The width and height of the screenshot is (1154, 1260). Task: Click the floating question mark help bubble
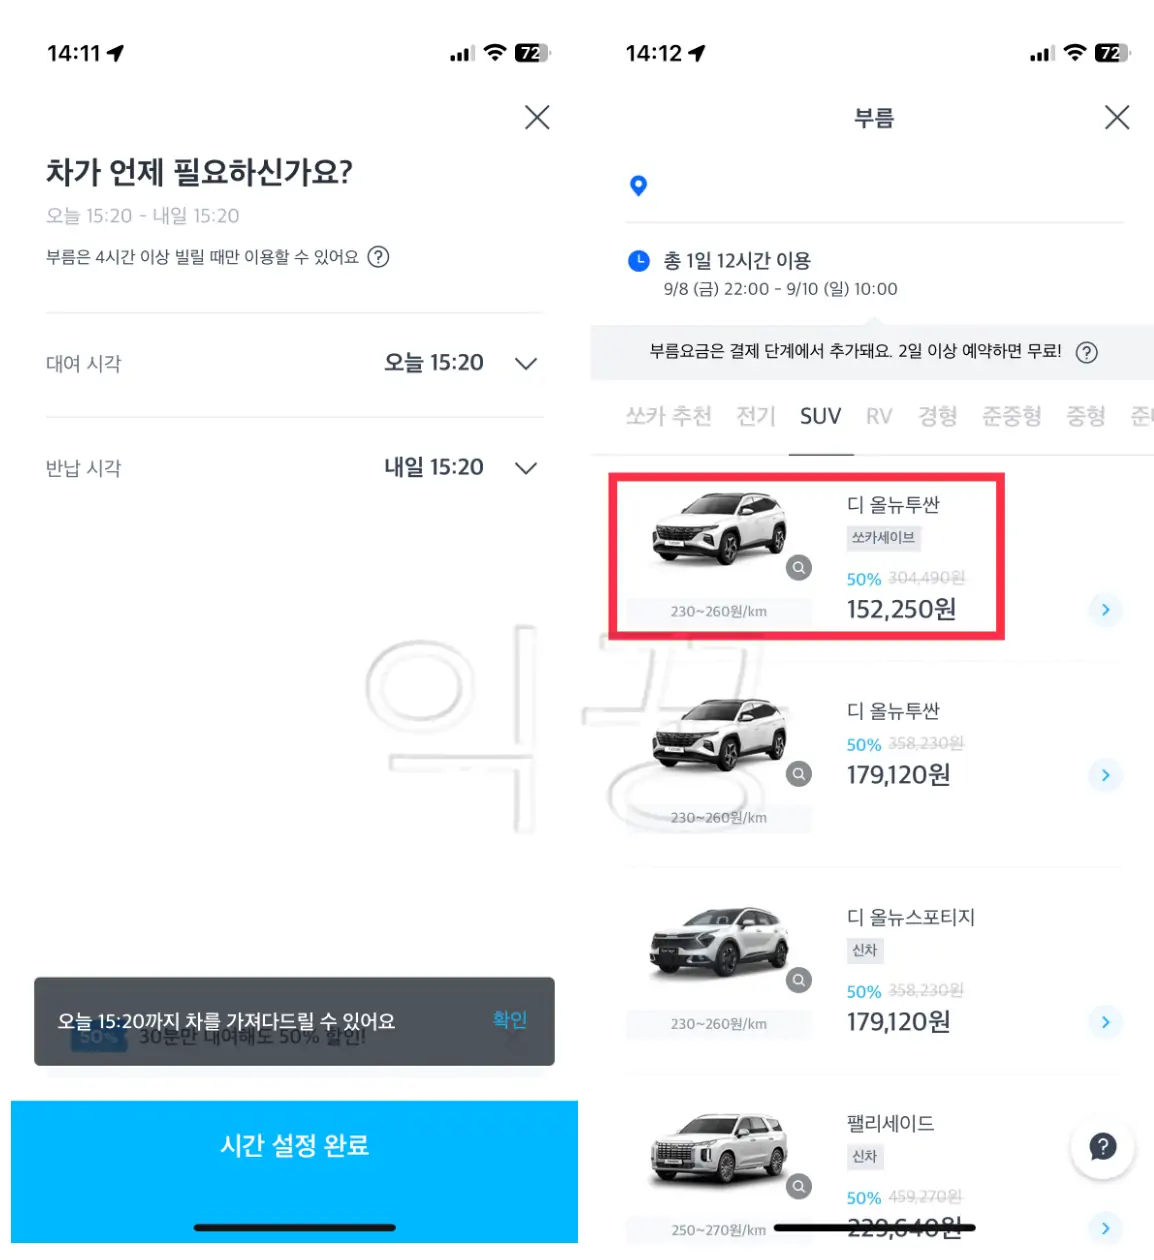pyautogui.click(x=1102, y=1147)
